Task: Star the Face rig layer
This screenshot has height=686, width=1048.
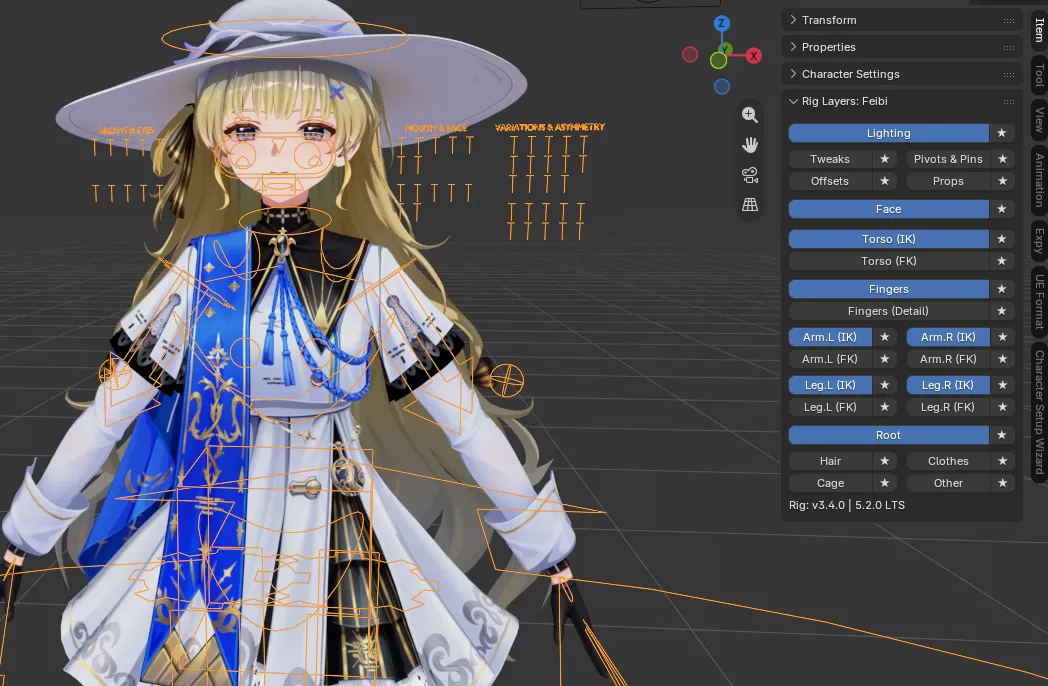Action: [x=1002, y=209]
